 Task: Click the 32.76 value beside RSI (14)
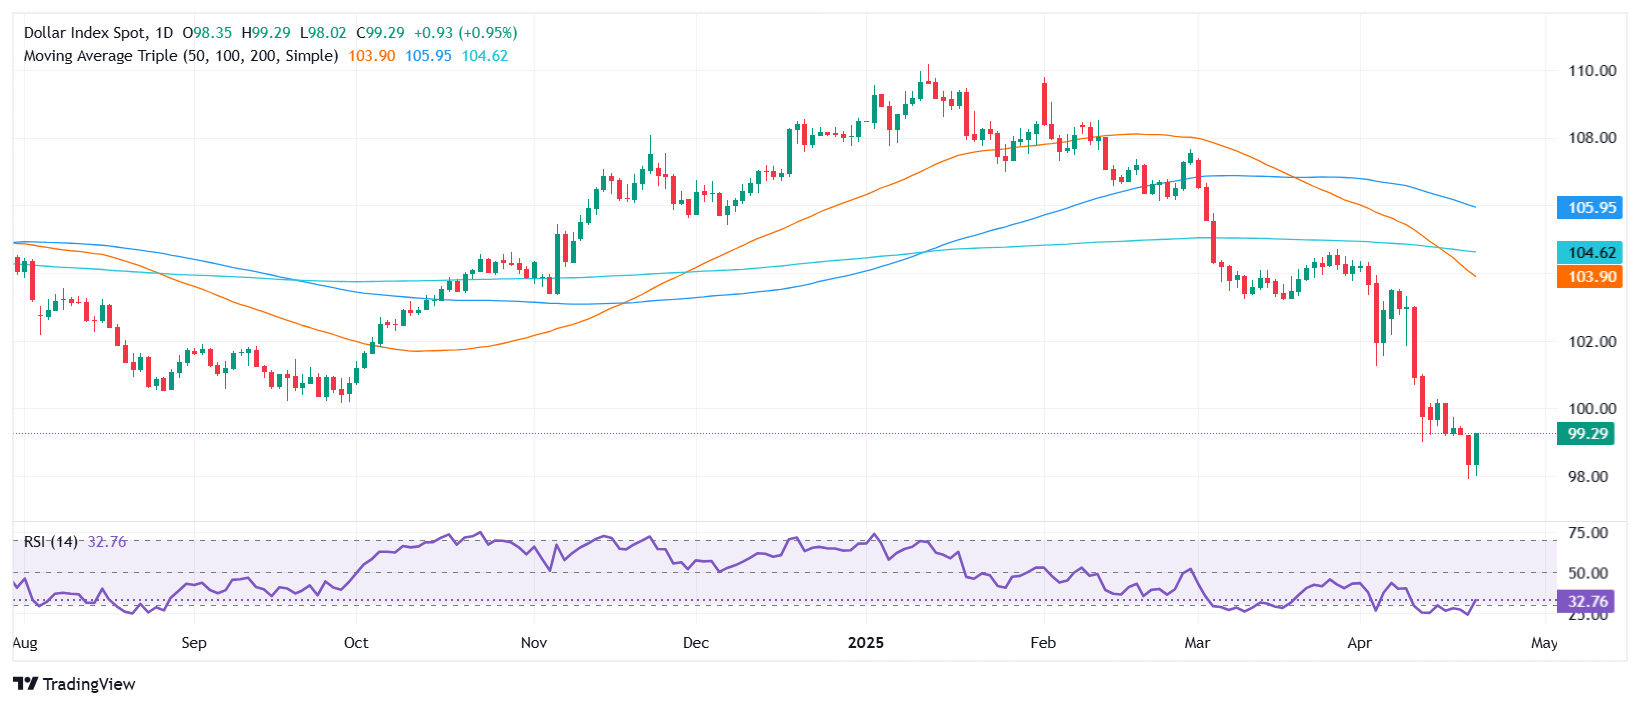click(x=107, y=541)
